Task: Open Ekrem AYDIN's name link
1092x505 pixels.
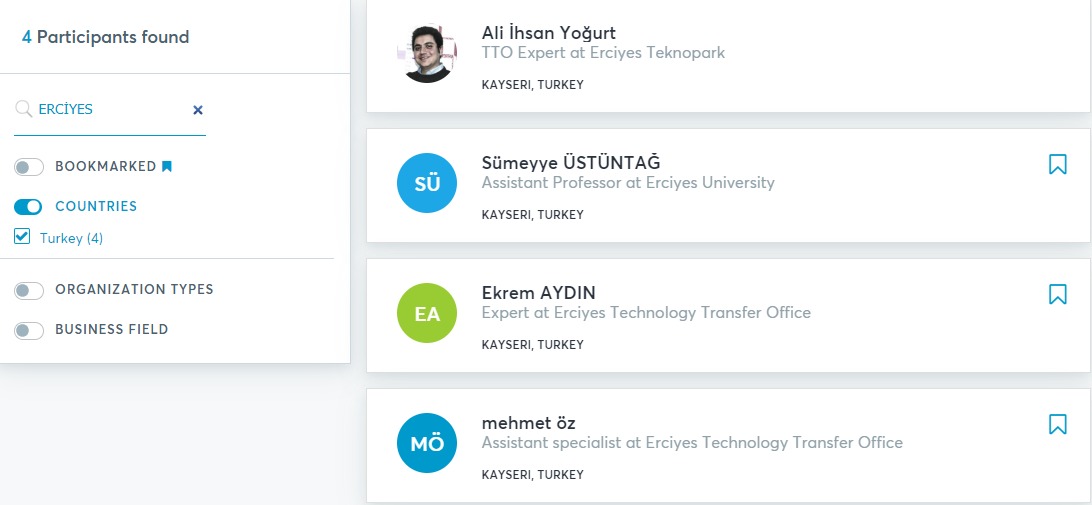Action: 538,293
